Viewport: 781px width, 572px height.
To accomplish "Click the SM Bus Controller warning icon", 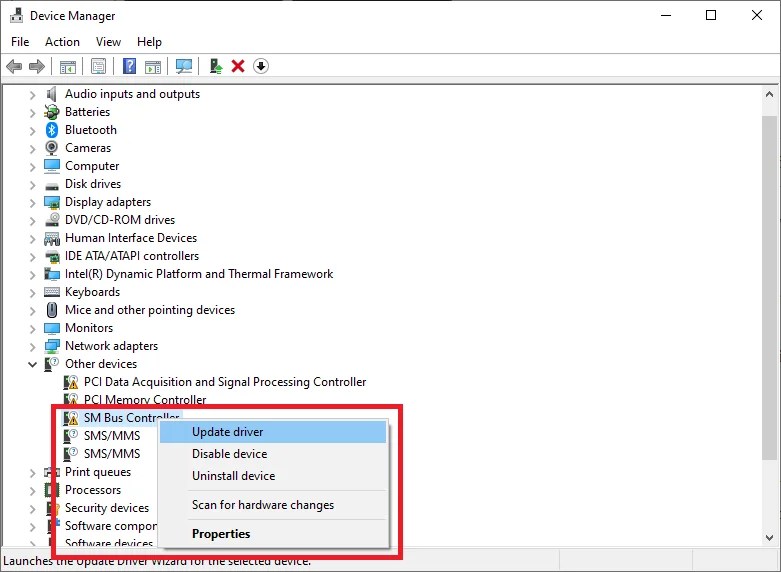I will pyautogui.click(x=71, y=418).
